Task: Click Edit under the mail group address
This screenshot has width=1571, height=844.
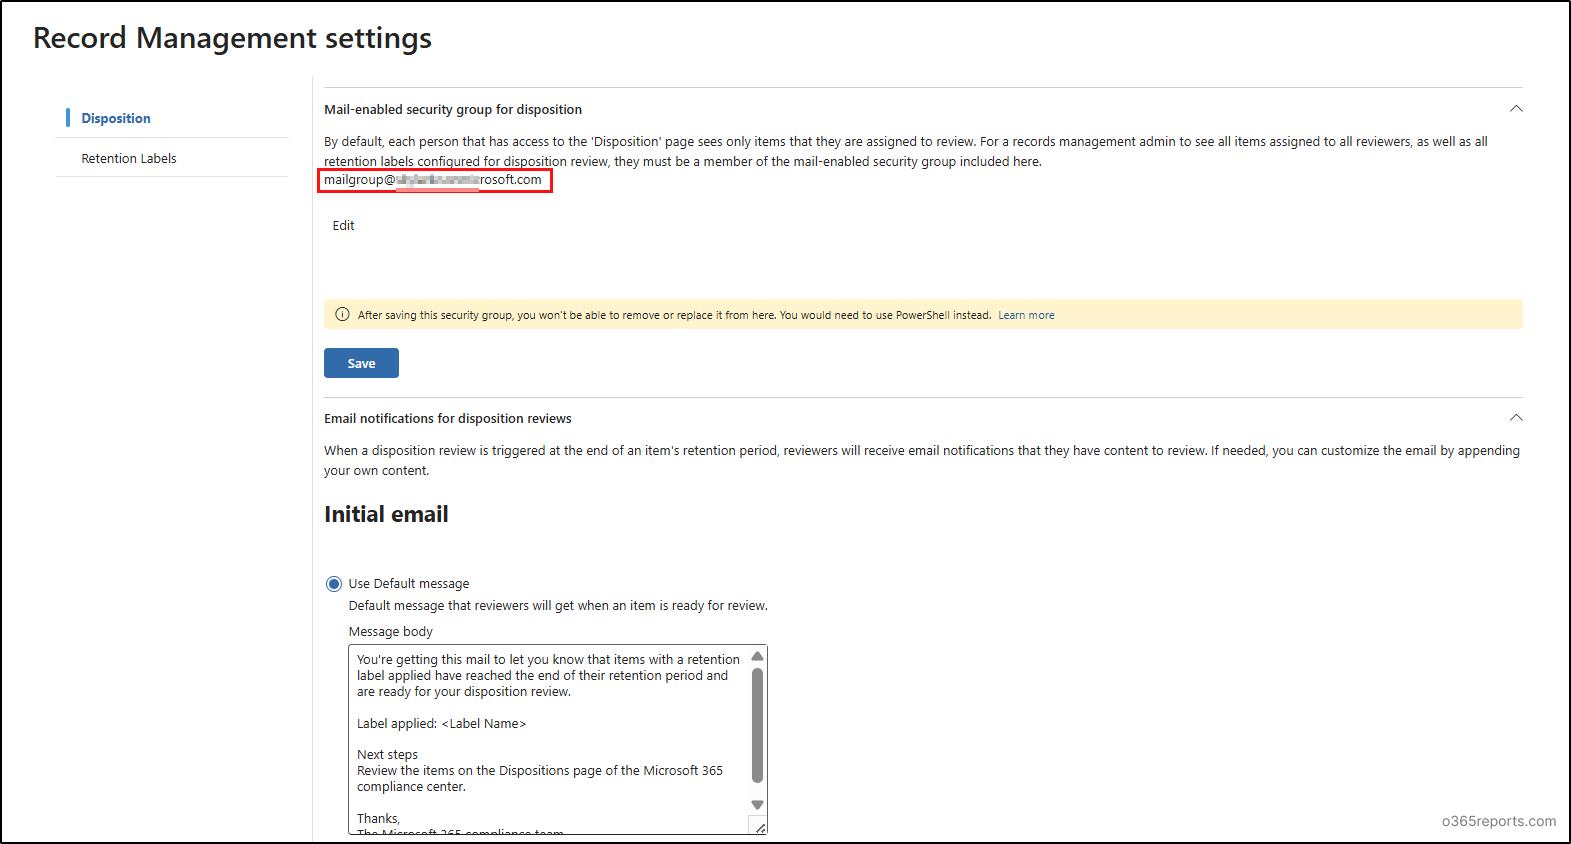Action: coord(343,226)
